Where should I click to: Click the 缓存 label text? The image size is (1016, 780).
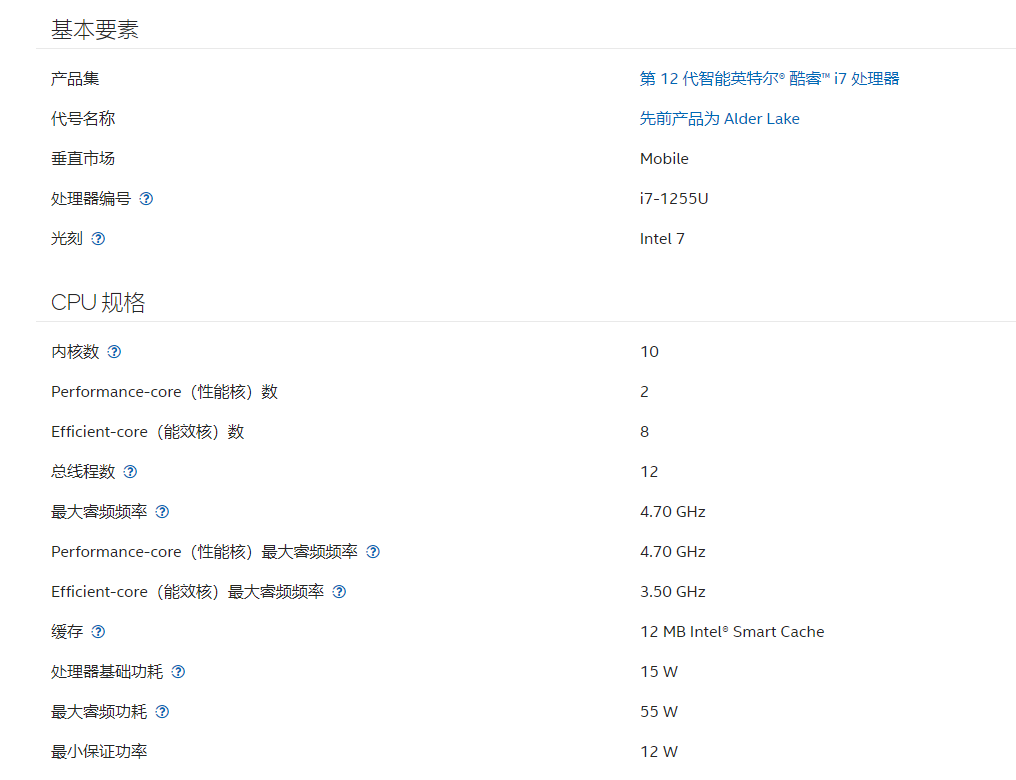pyautogui.click(x=67, y=632)
